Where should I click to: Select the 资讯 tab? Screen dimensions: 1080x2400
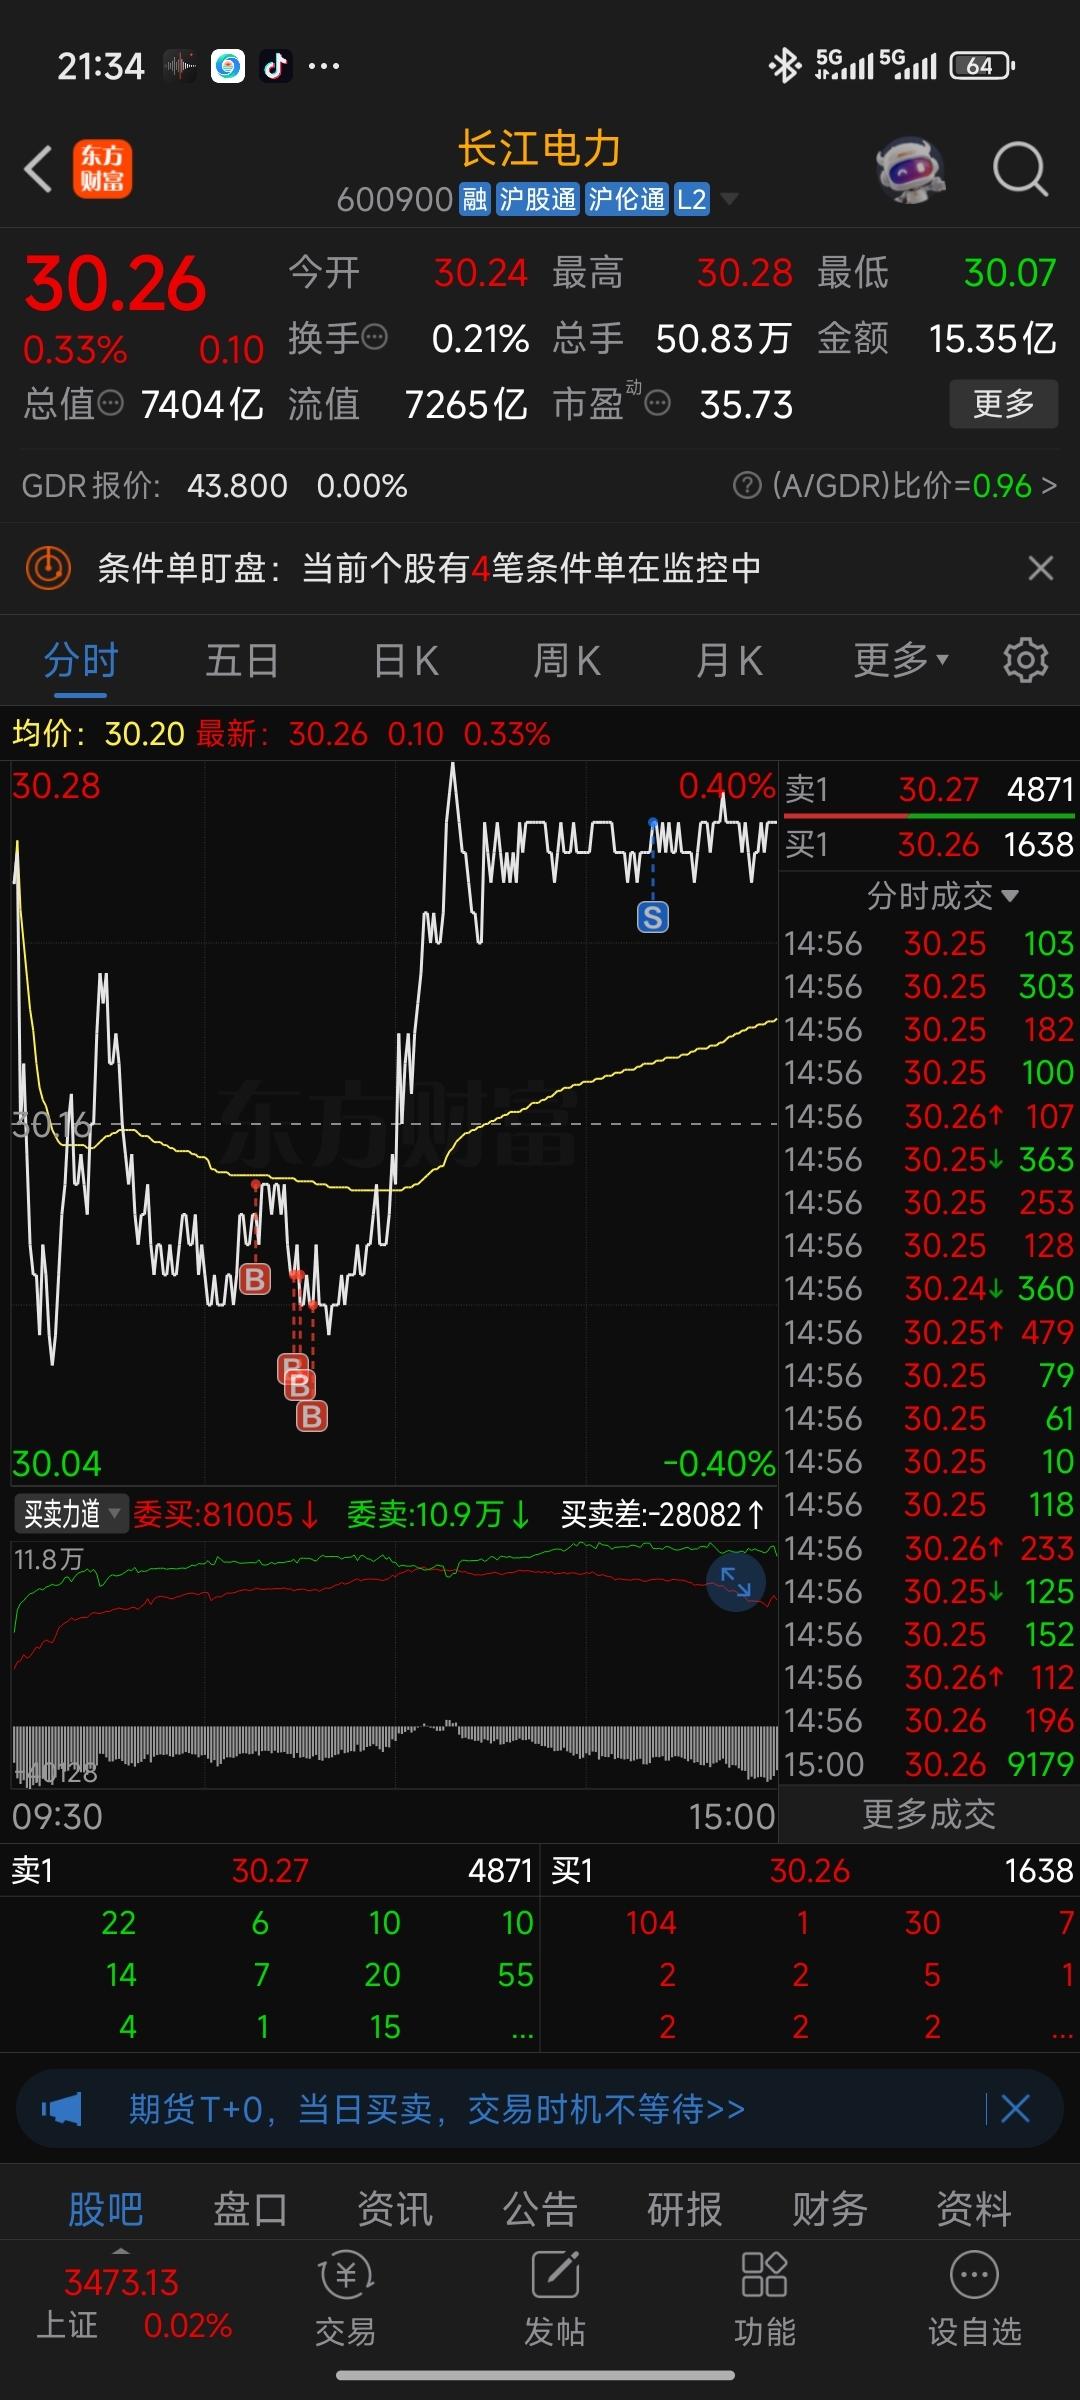click(x=395, y=2209)
